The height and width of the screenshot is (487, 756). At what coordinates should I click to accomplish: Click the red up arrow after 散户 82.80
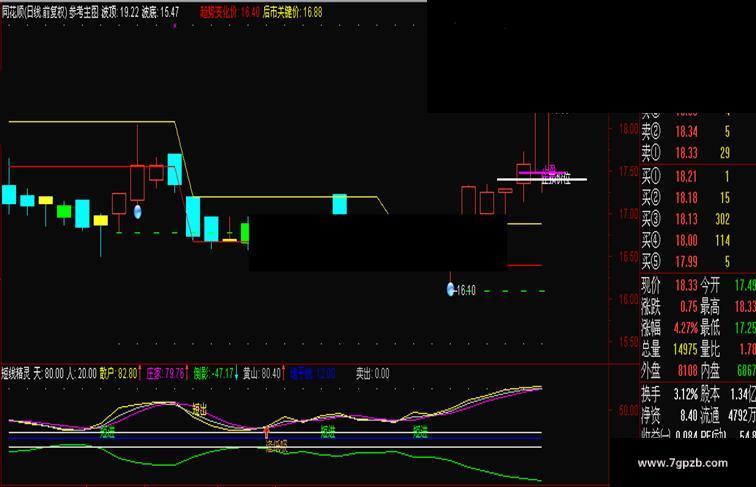click(x=140, y=373)
